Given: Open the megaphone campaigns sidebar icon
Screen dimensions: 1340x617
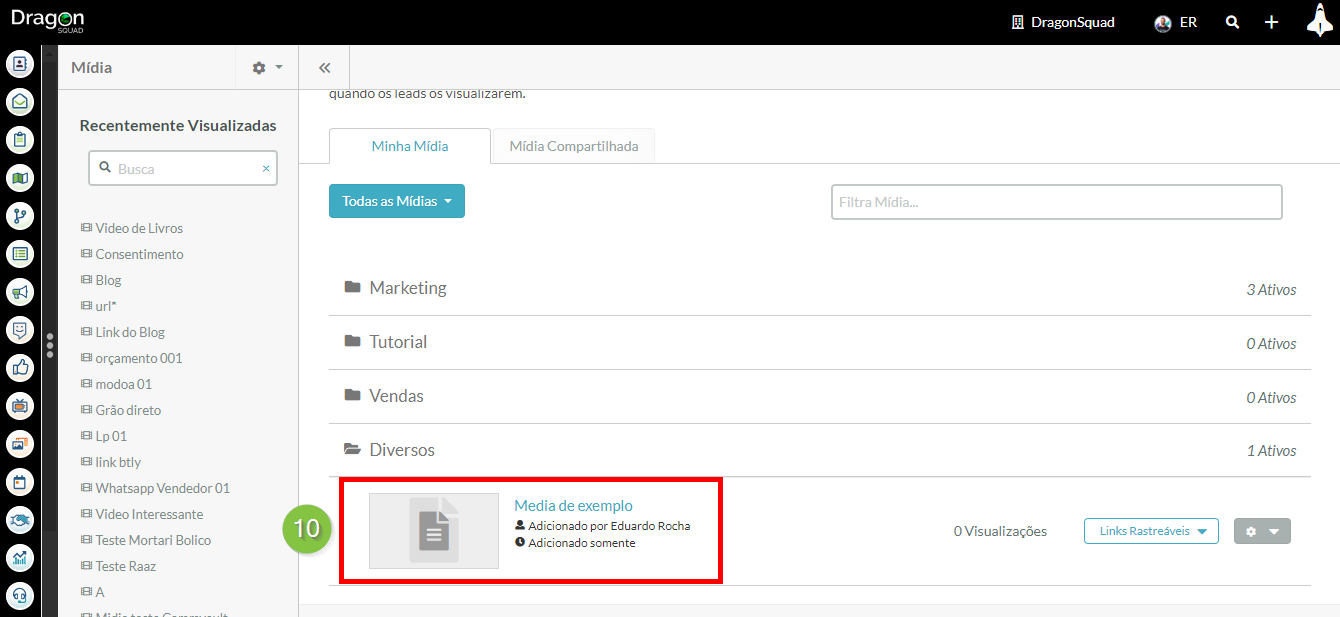Looking at the screenshot, I should 20,292.
